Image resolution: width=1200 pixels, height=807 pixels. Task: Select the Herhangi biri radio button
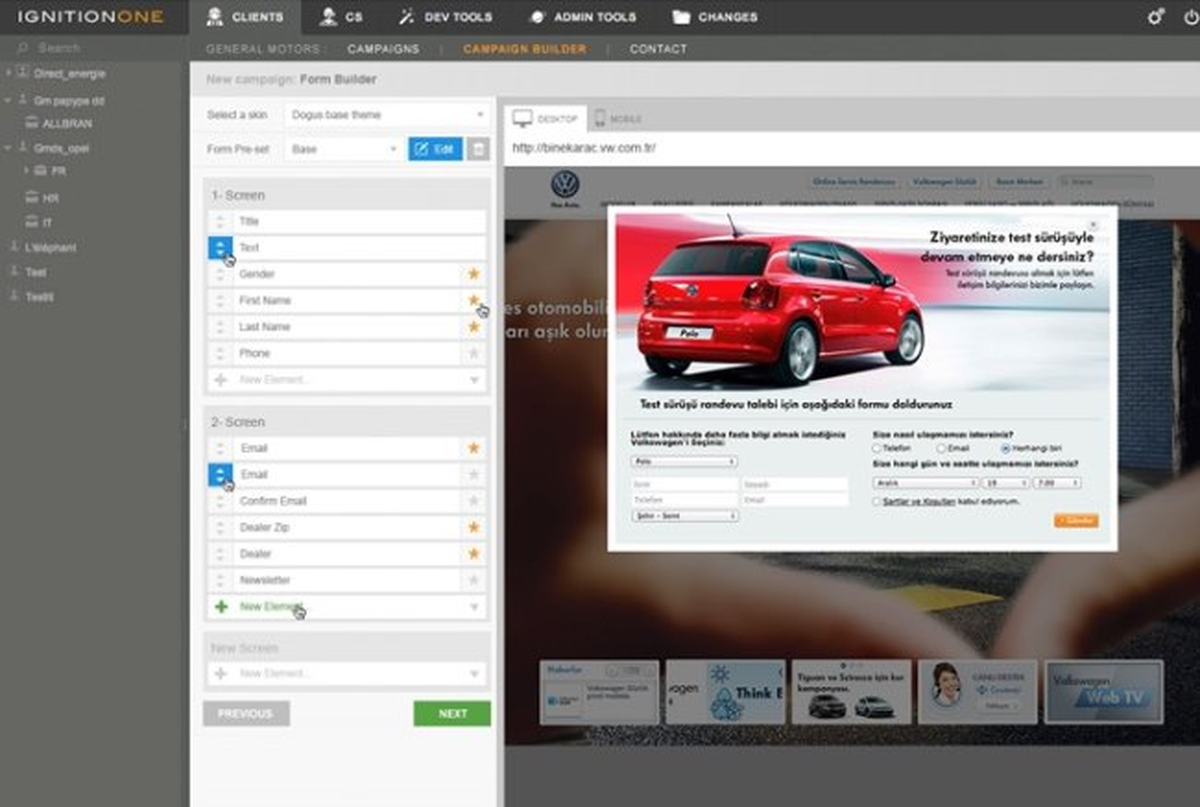point(1004,449)
